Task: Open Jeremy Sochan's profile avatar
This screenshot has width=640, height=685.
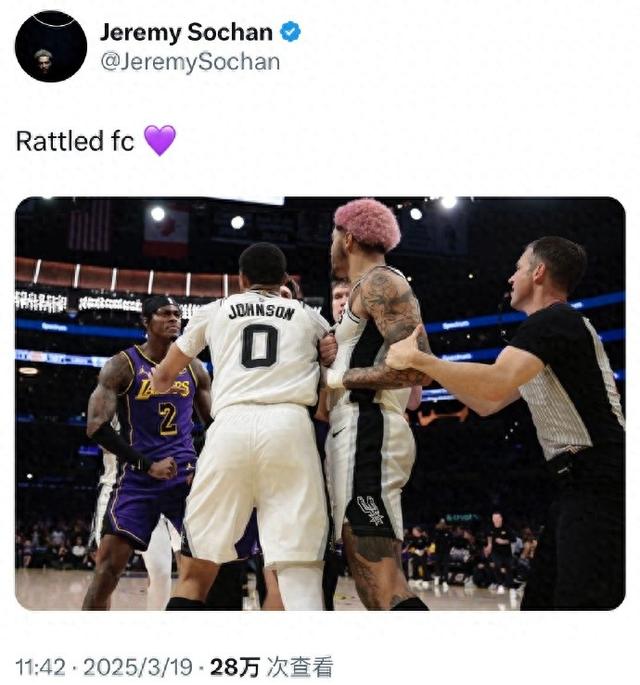Action: click(51, 46)
